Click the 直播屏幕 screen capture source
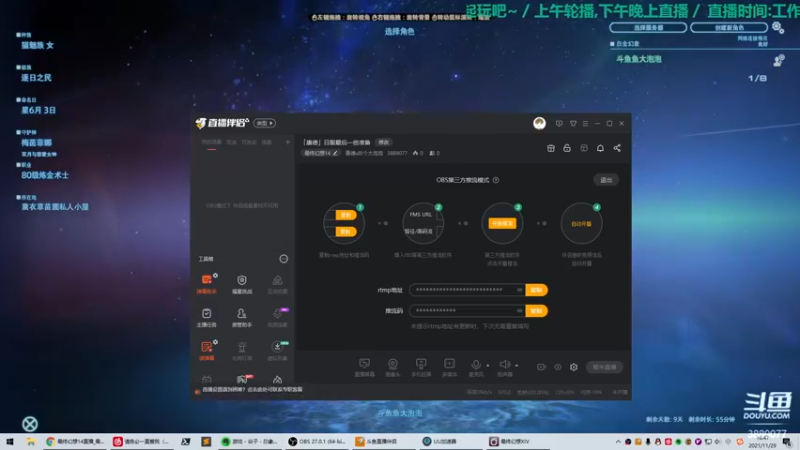This screenshot has width=800, height=450. click(x=364, y=367)
